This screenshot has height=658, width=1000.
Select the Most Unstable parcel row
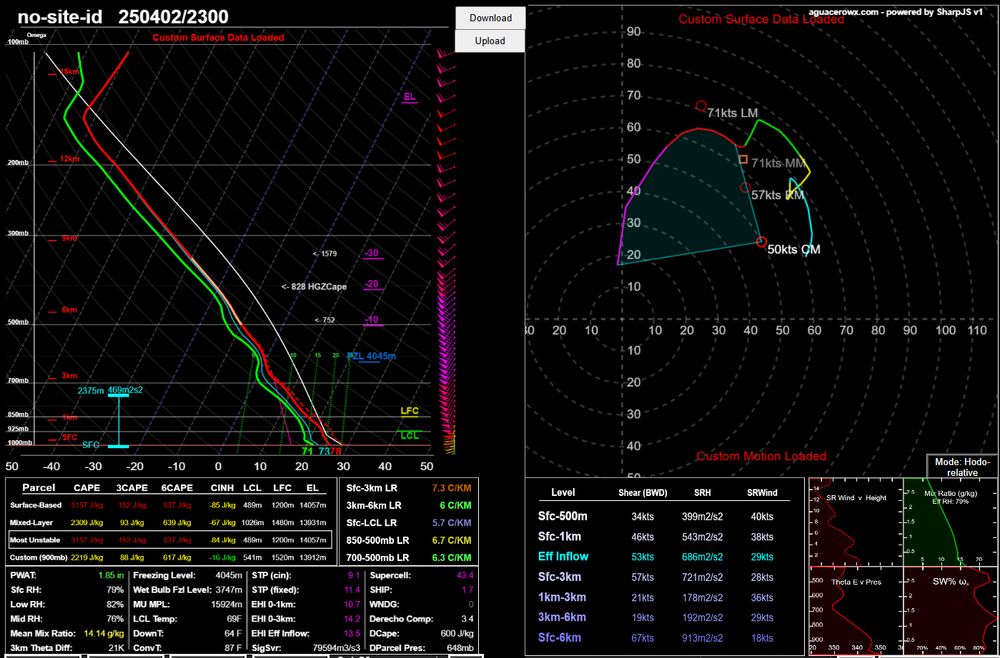[x=170, y=540]
